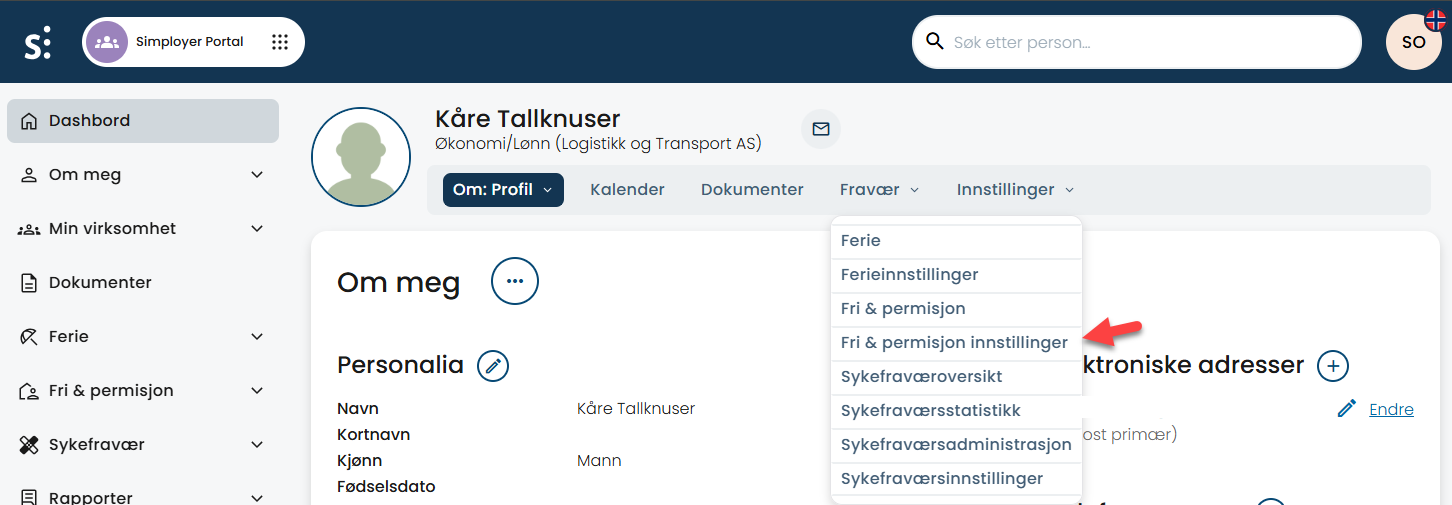Image resolution: width=1452 pixels, height=505 pixels.
Task: Click the envelope email icon beside name
Action: point(821,129)
